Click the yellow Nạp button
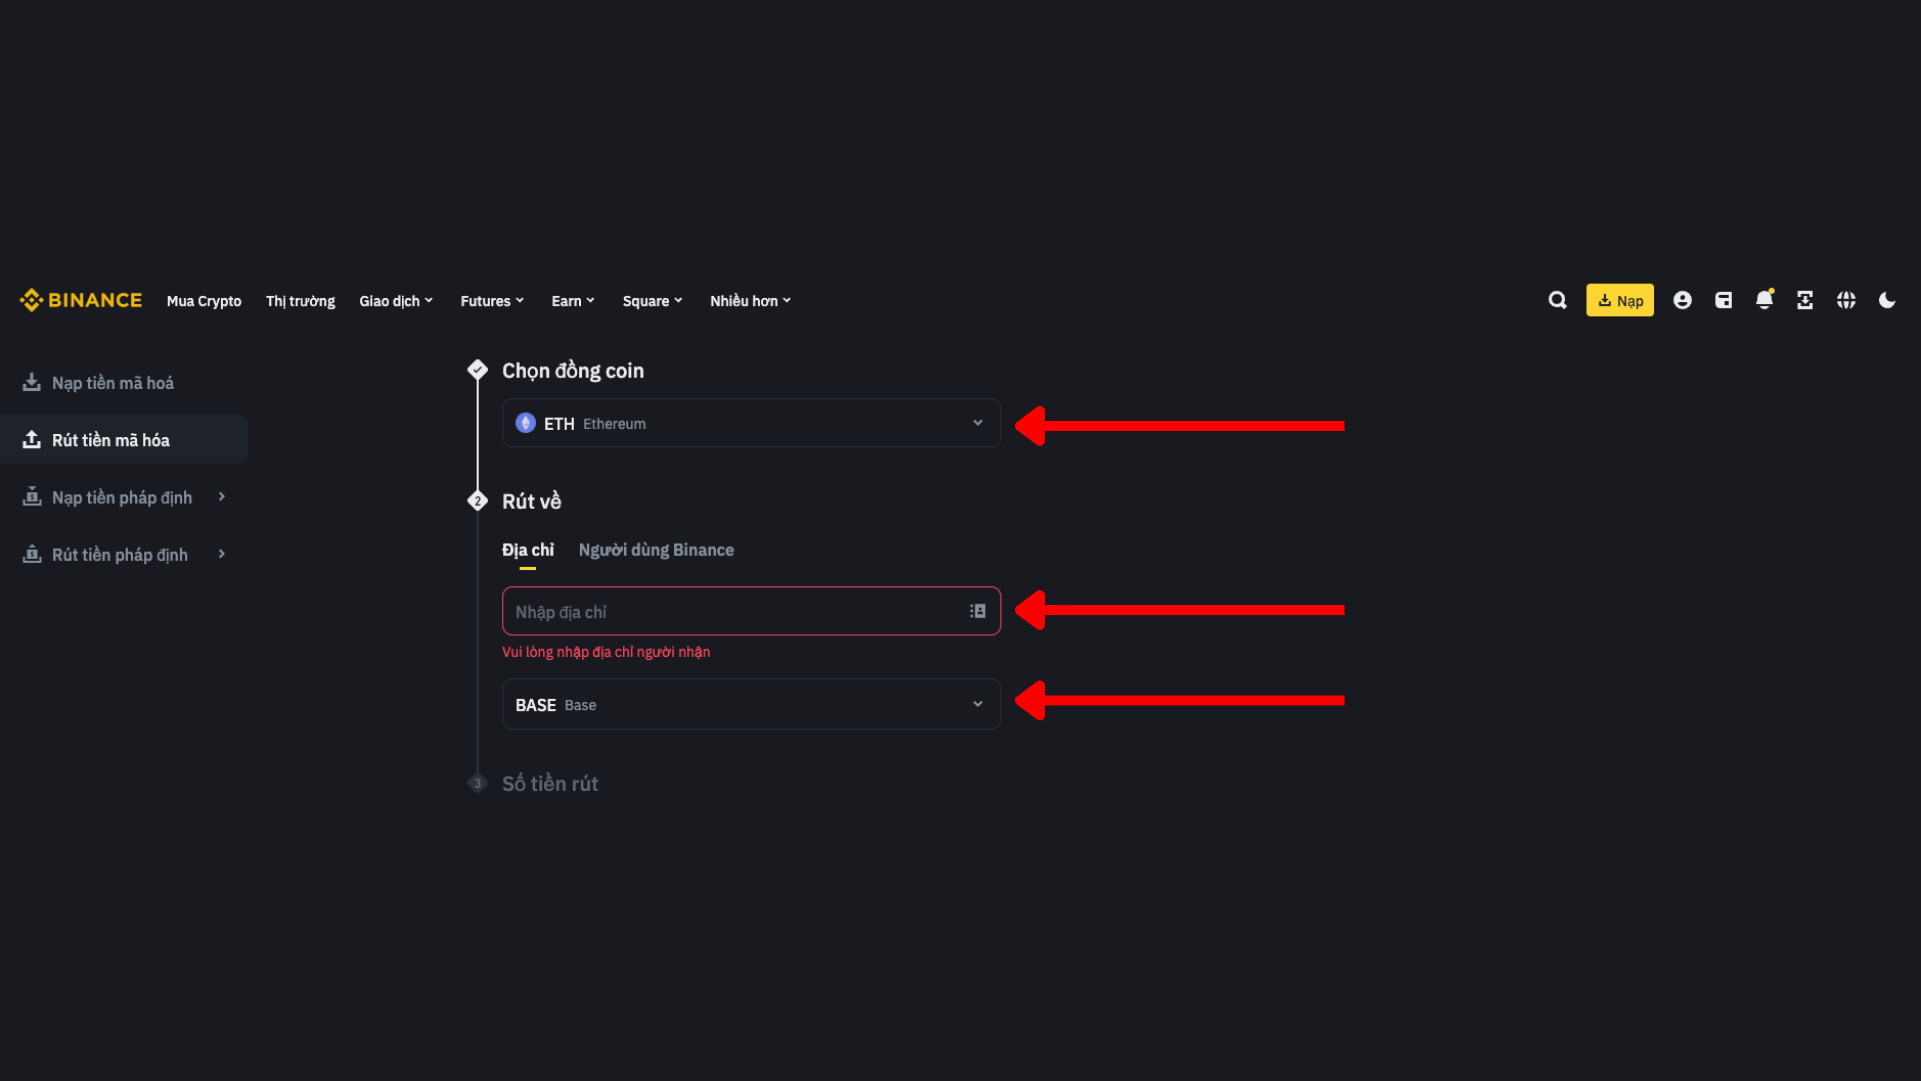This screenshot has width=1921, height=1081. (1619, 300)
